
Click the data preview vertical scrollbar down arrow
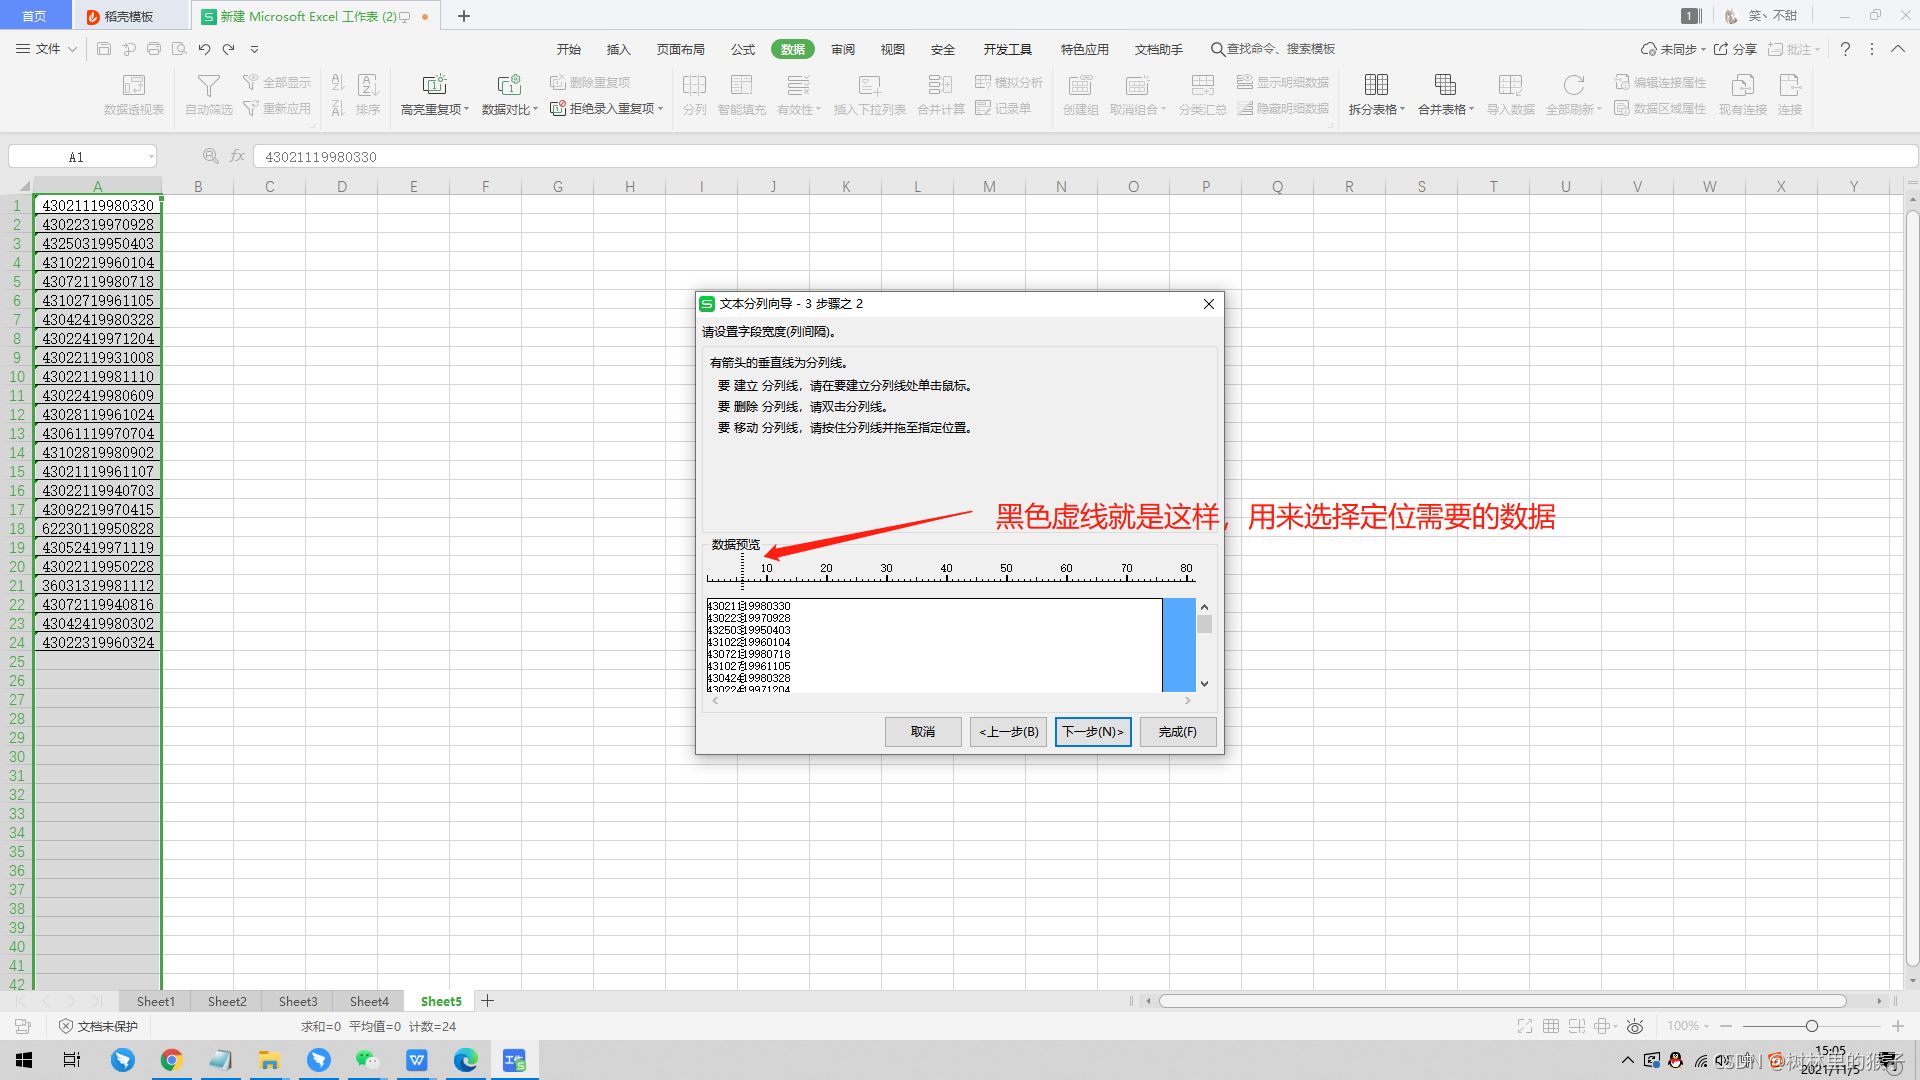click(x=1205, y=684)
